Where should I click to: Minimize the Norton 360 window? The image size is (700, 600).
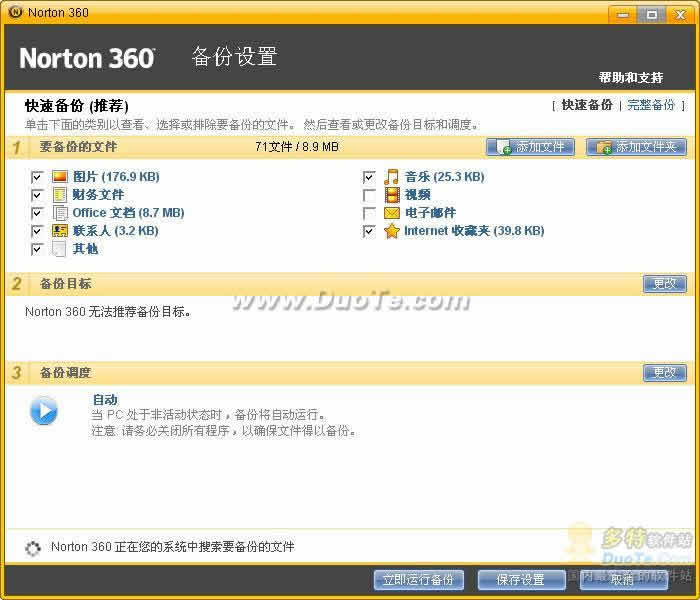pos(622,15)
